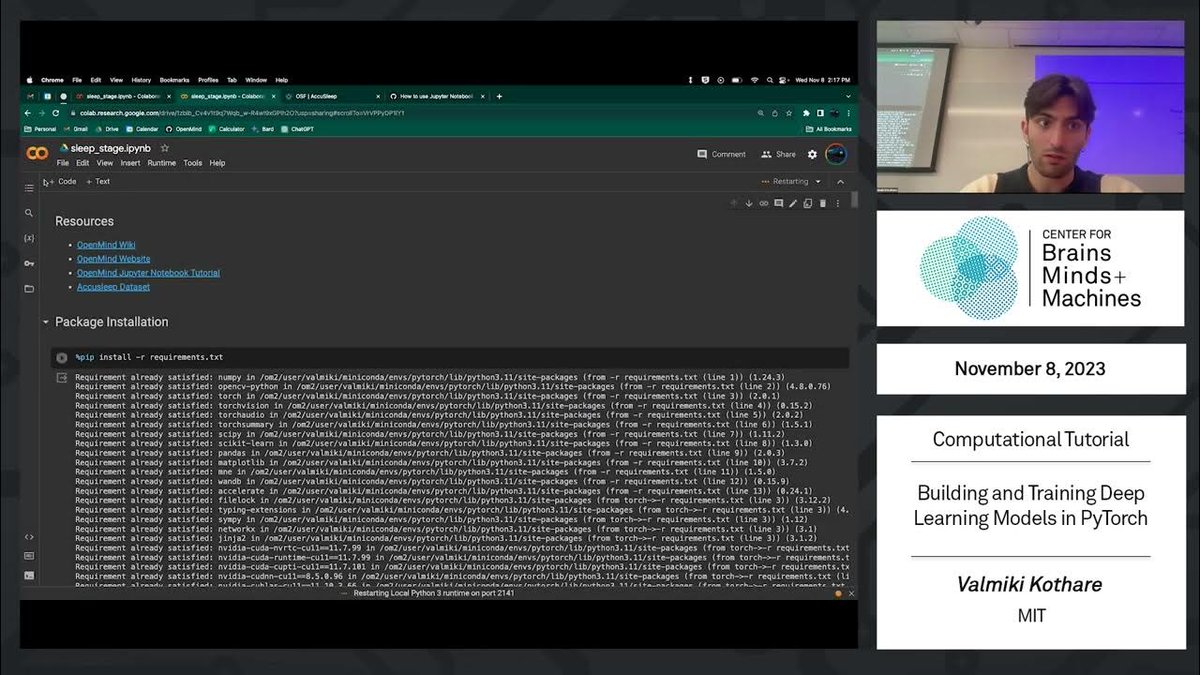Star the sleep_stage.ipynb notebook
The height and width of the screenshot is (675, 1200).
click(x=165, y=148)
